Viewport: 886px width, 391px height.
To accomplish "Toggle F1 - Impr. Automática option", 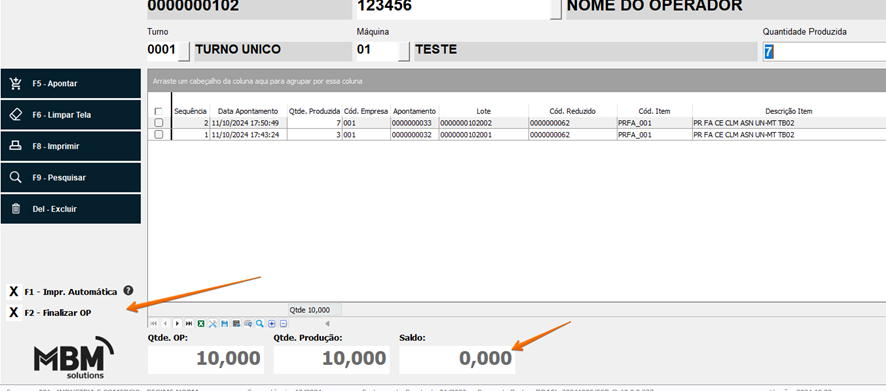I will [14, 292].
